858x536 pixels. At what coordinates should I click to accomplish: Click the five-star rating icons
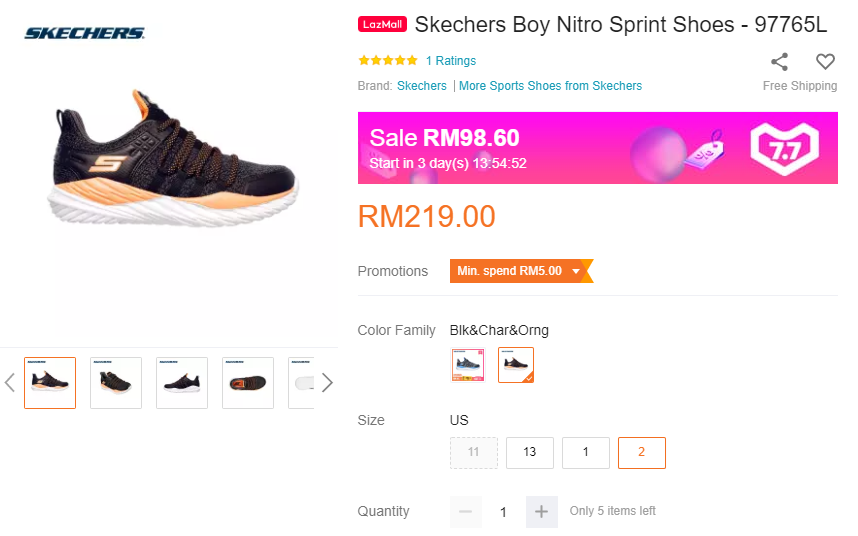(x=388, y=61)
